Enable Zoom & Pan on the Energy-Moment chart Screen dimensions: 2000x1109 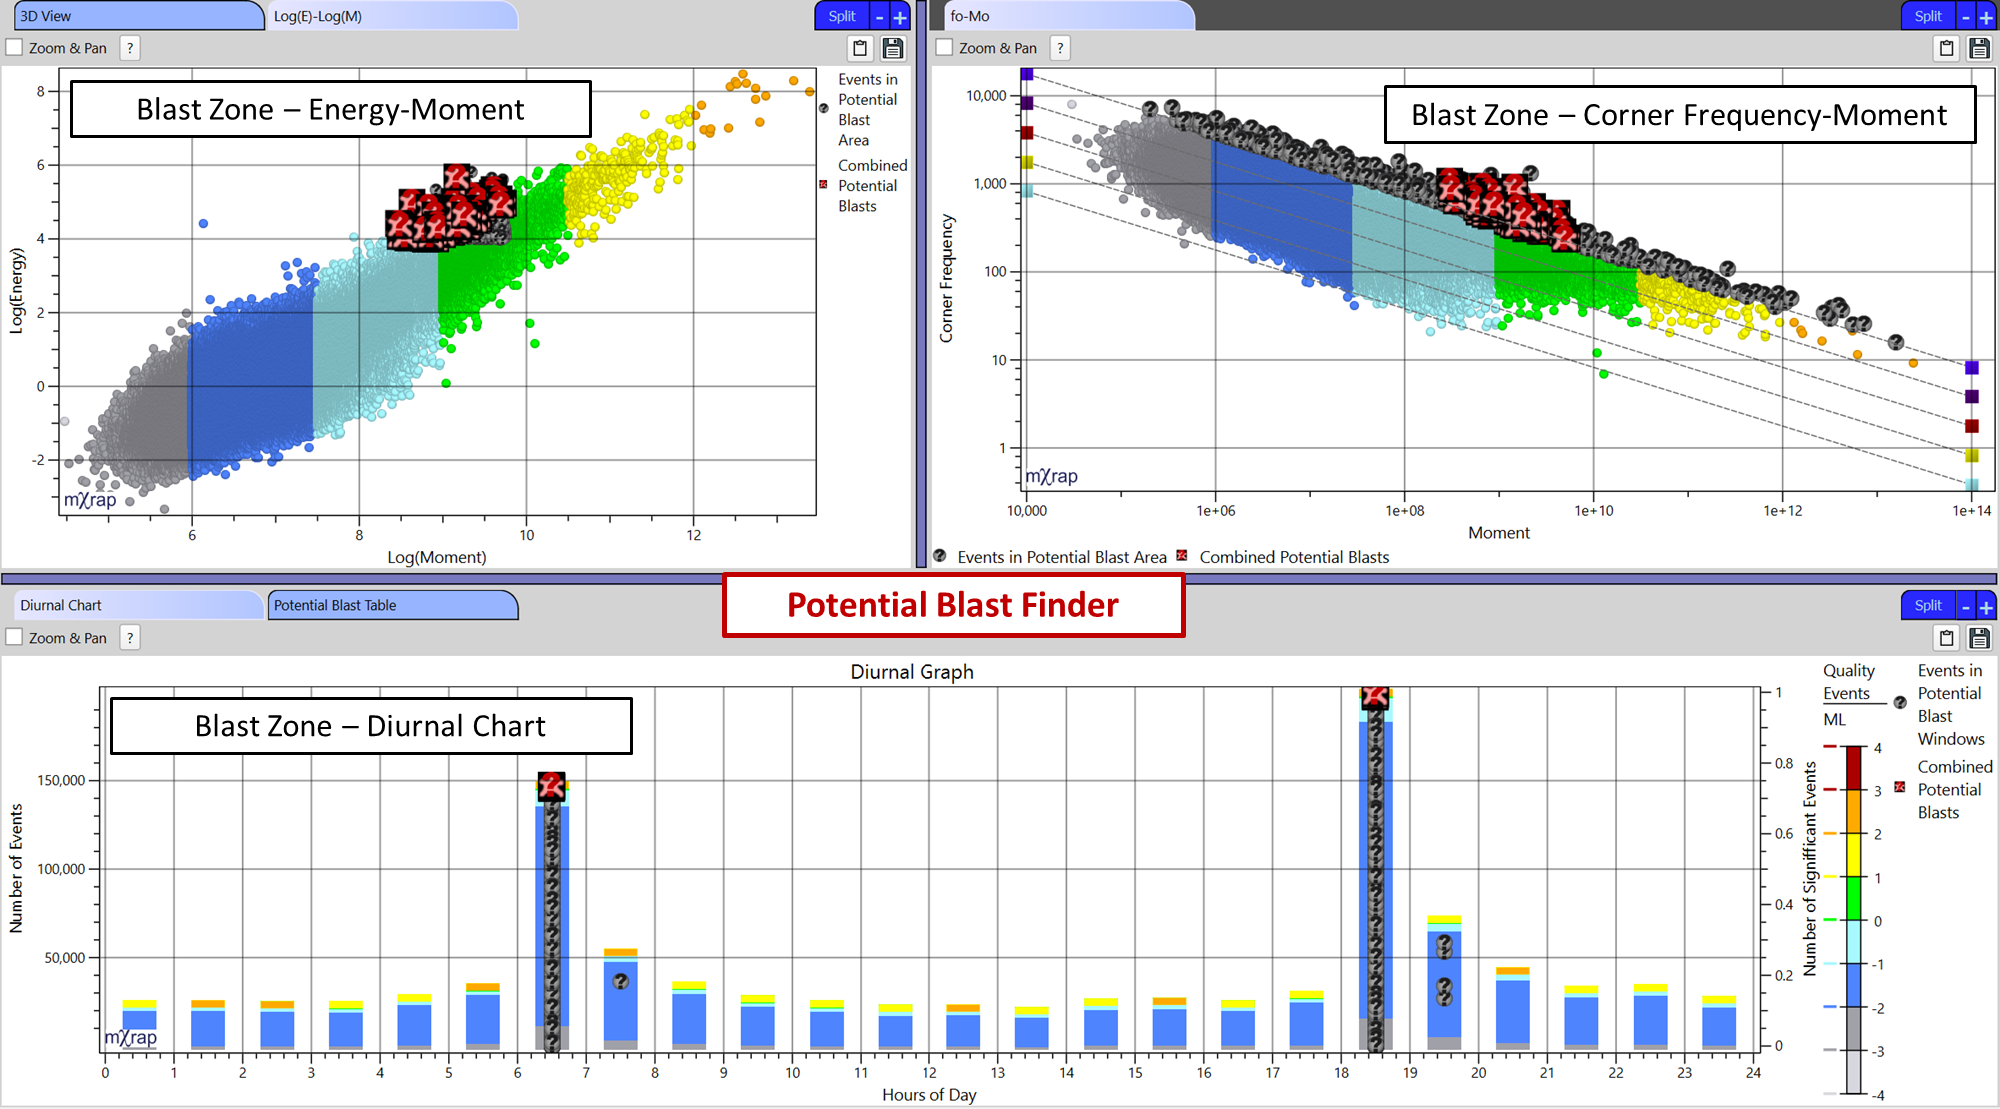coord(14,47)
